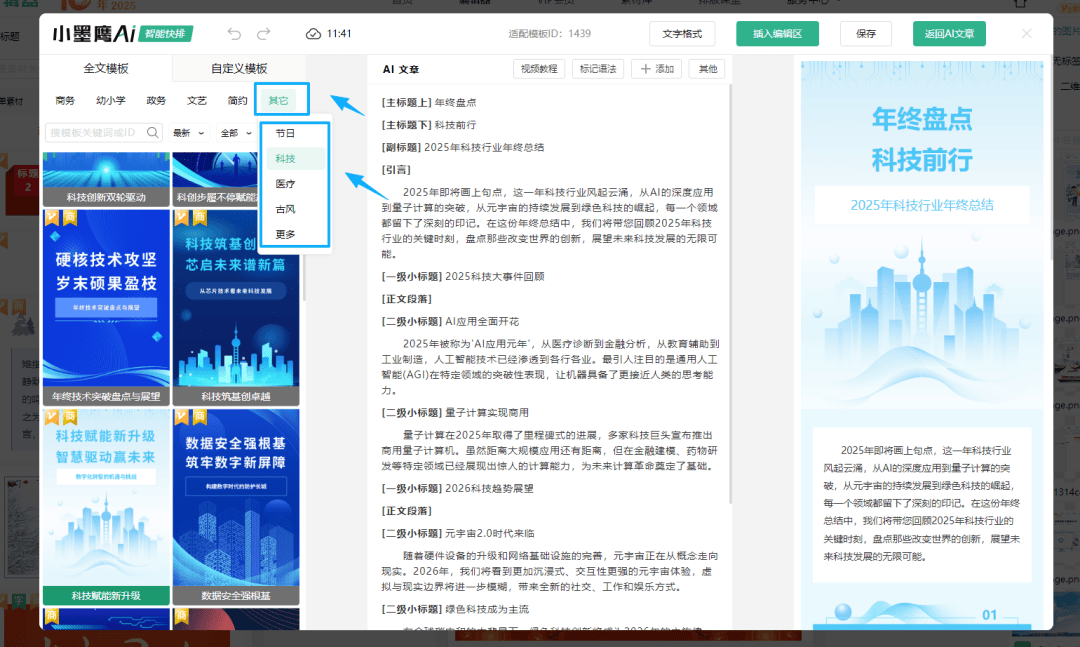Open the 视频教程 button
1080x647 pixels.
click(538, 69)
